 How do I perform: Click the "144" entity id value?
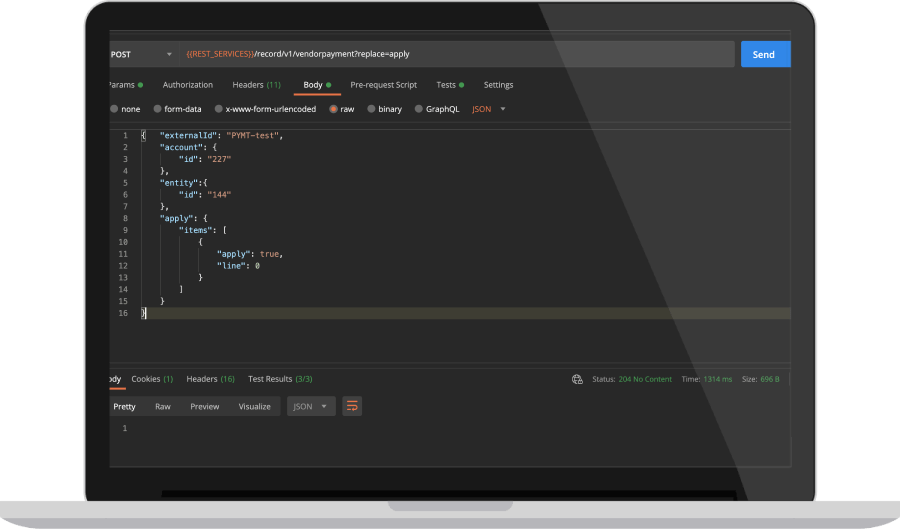(x=219, y=195)
